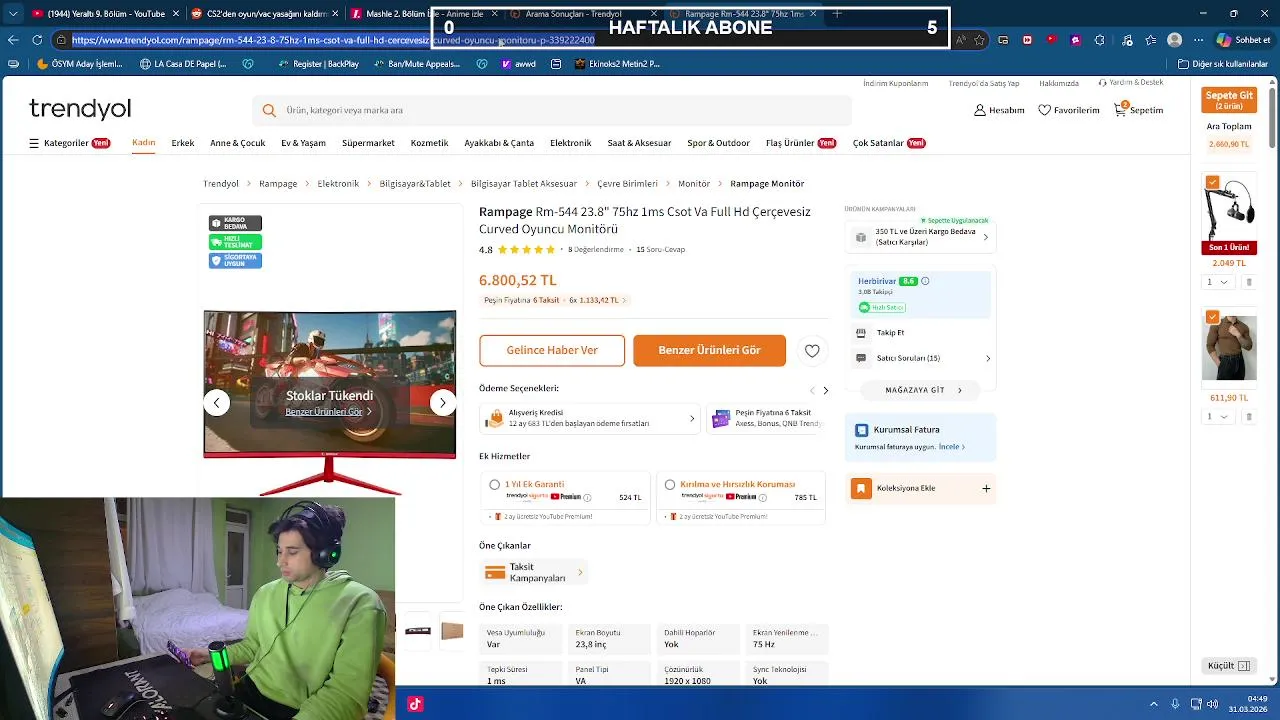Viewport: 1280px width, 720px height.
Task: Select 1 Yıl Ek Garanti radio option
Action: coord(494,485)
